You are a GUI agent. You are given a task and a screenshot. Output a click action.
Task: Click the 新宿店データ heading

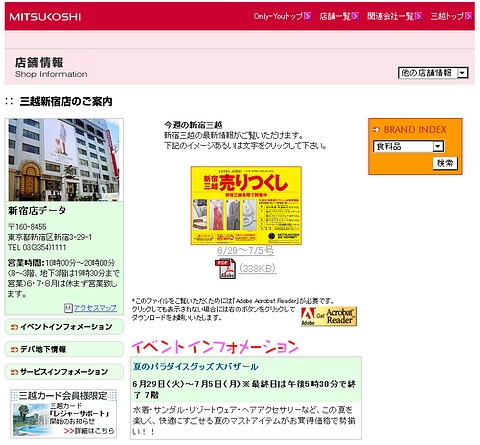point(37,210)
